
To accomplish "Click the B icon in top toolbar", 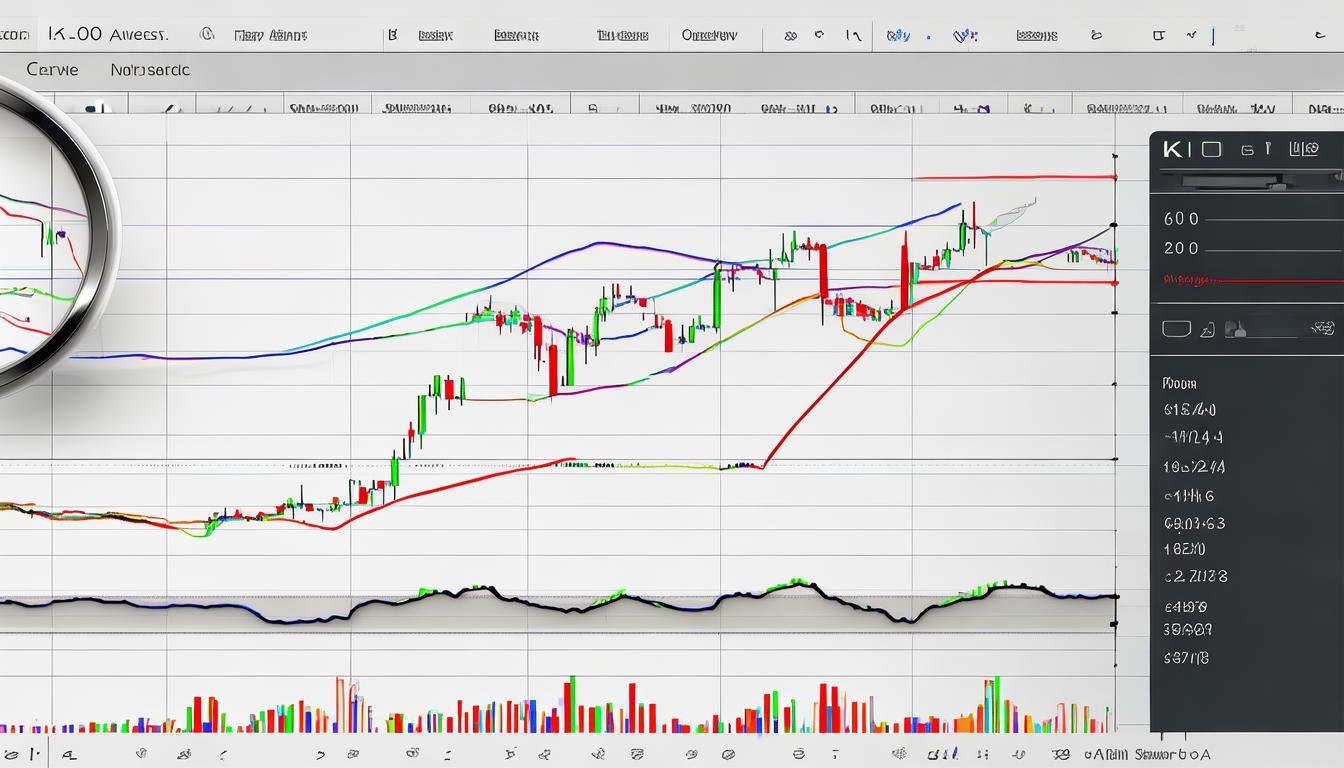I will point(393,34).
